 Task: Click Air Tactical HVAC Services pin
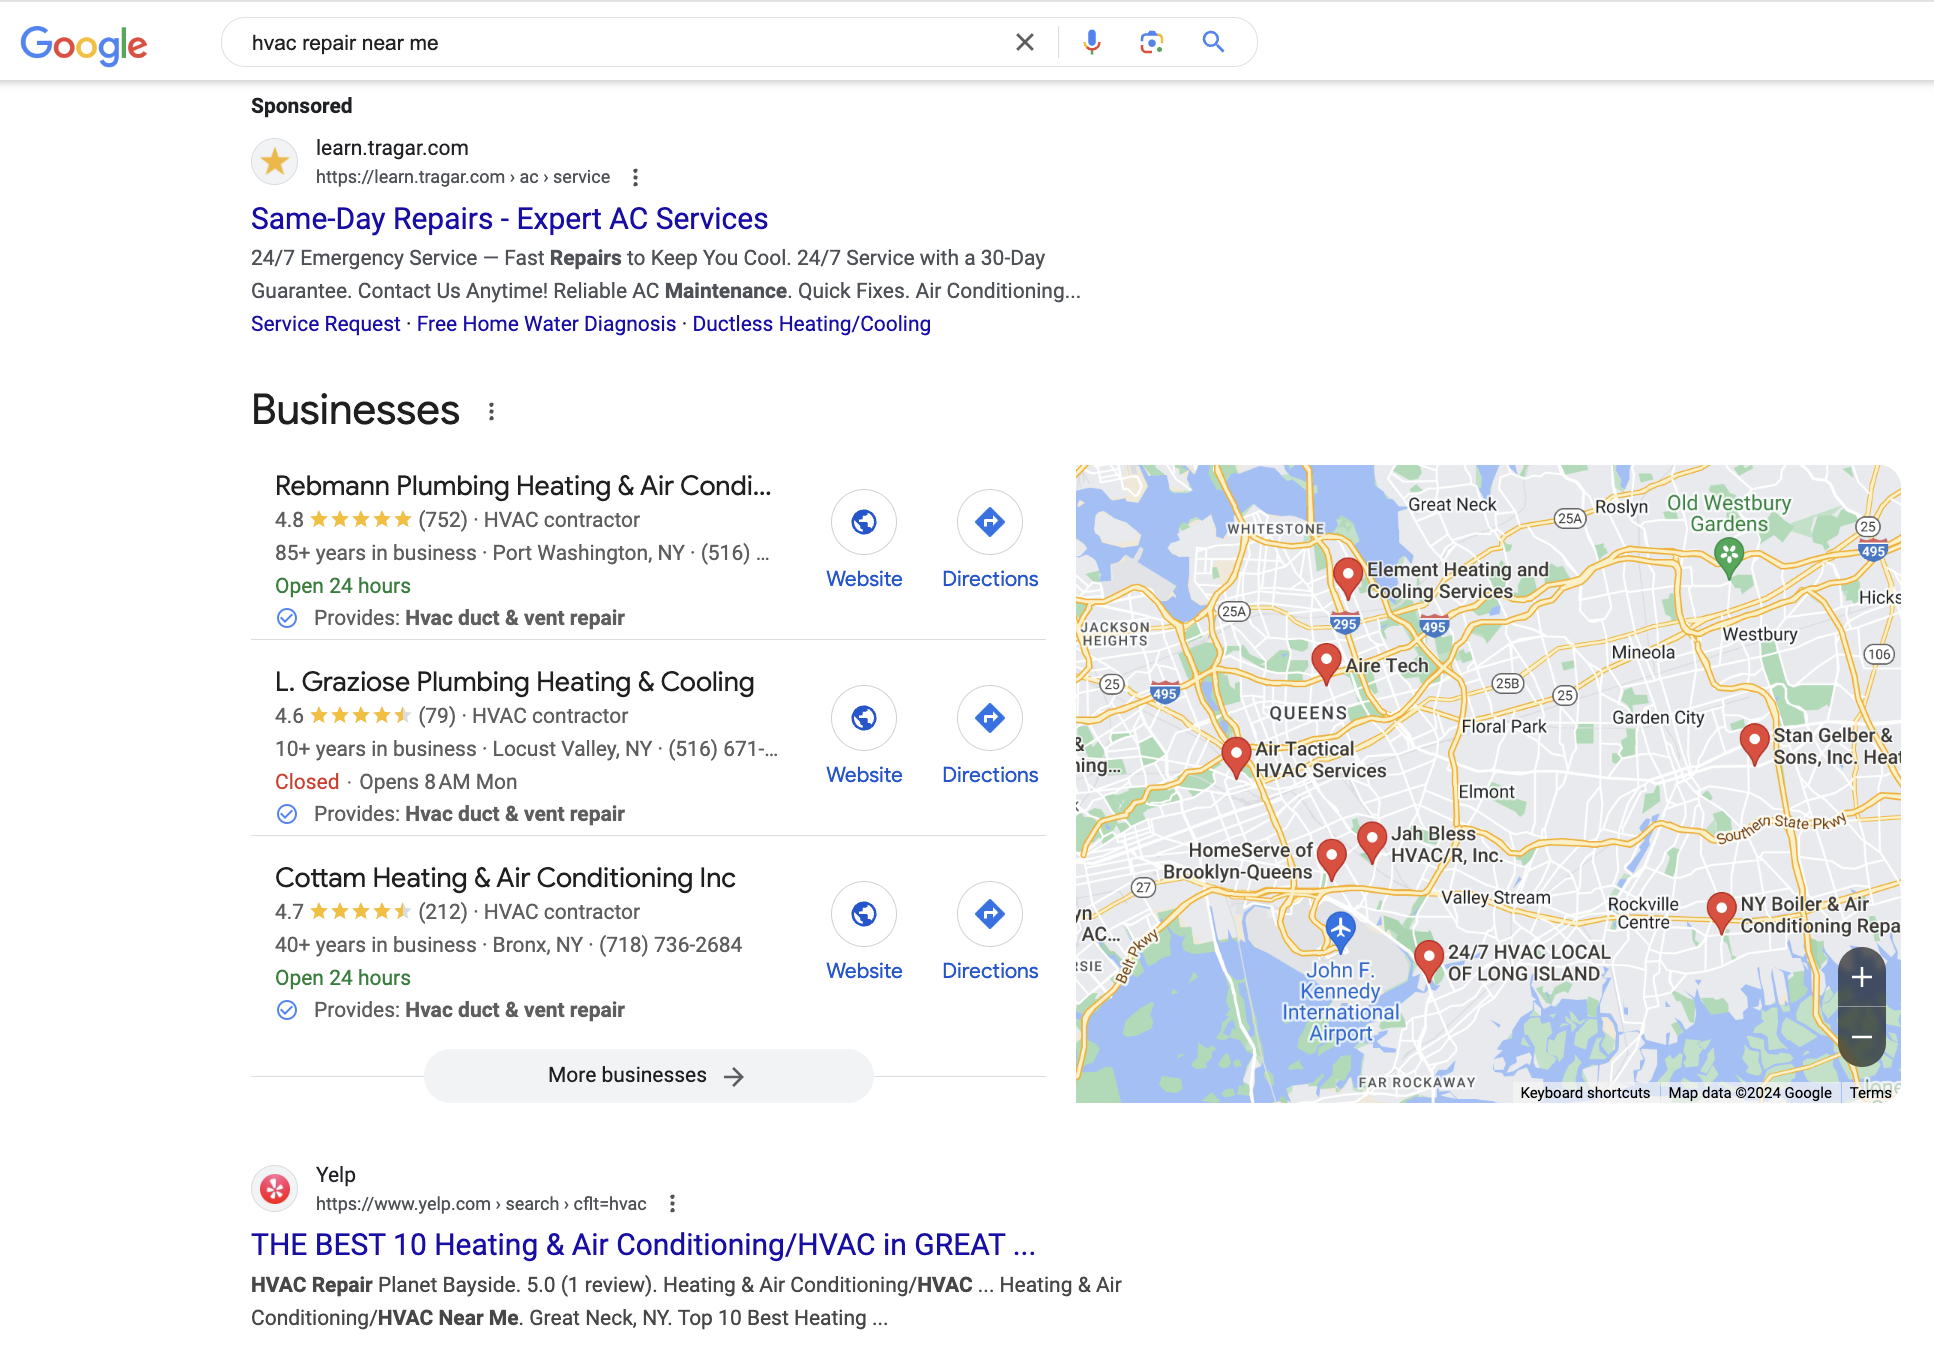pyautogui.click(x=1237, y=757)
